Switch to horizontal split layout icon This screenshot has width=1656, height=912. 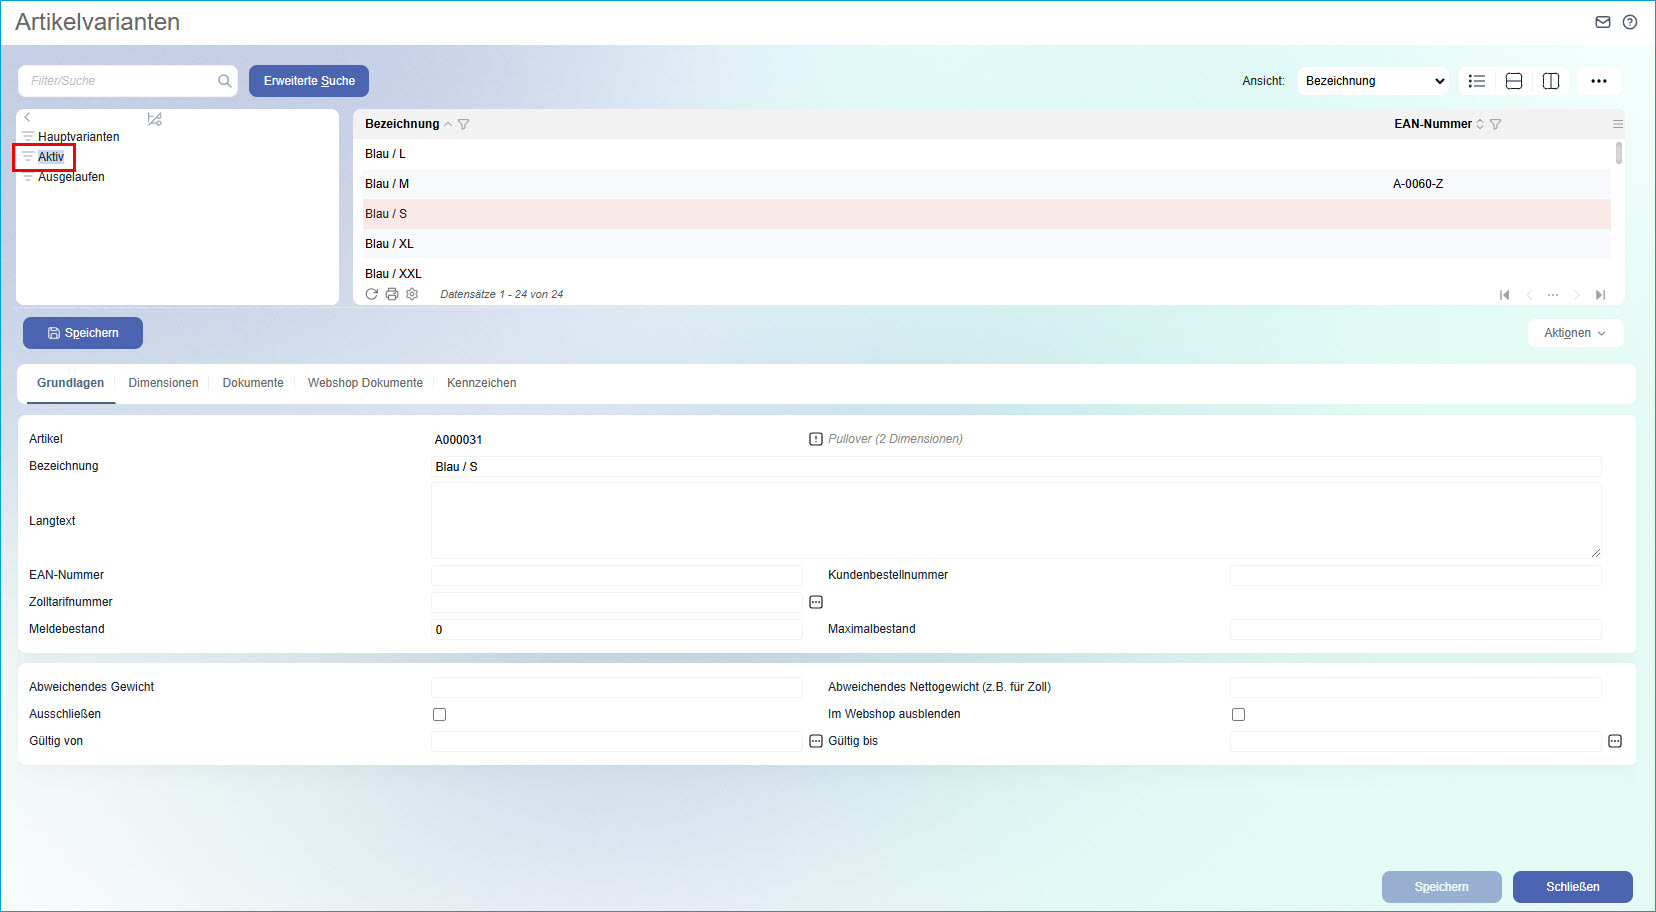tap(1514, 81)
